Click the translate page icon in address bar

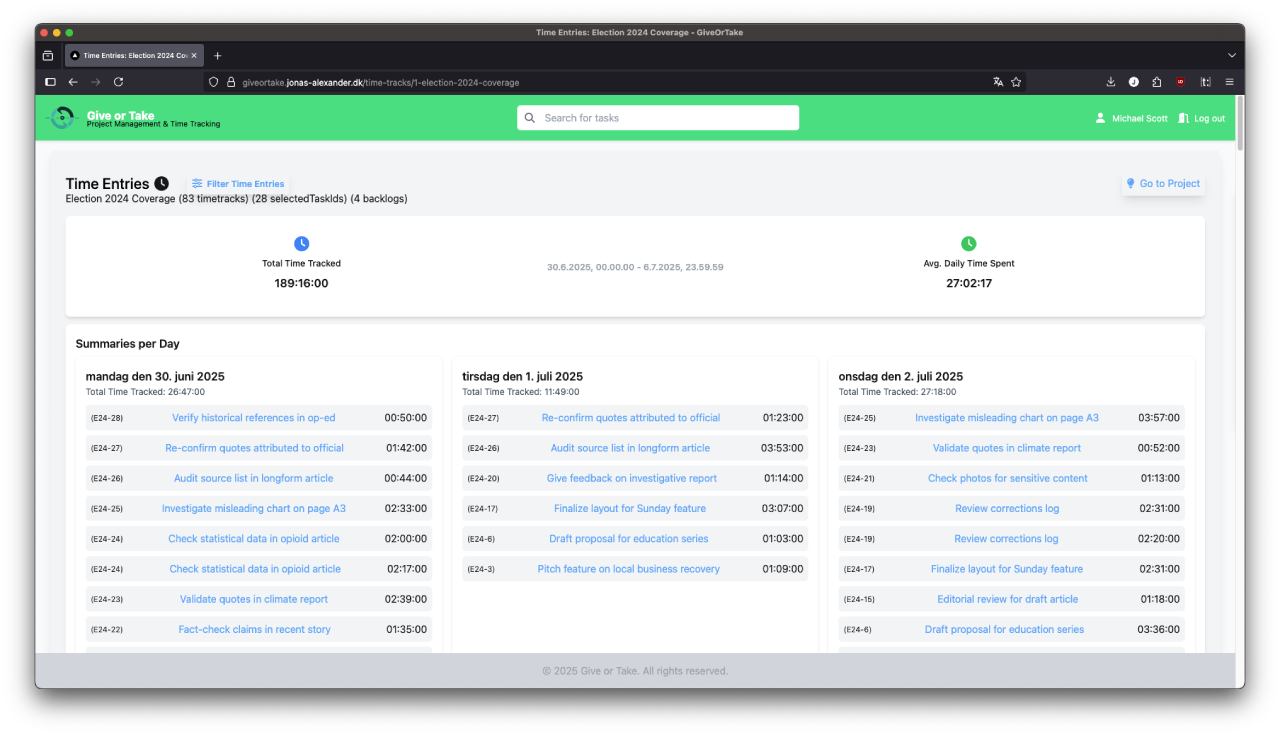point(998,82)
